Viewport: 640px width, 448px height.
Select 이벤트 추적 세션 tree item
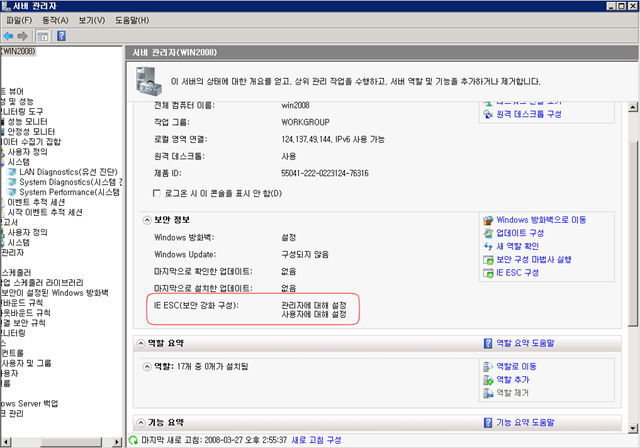click(x=36, y=202)
